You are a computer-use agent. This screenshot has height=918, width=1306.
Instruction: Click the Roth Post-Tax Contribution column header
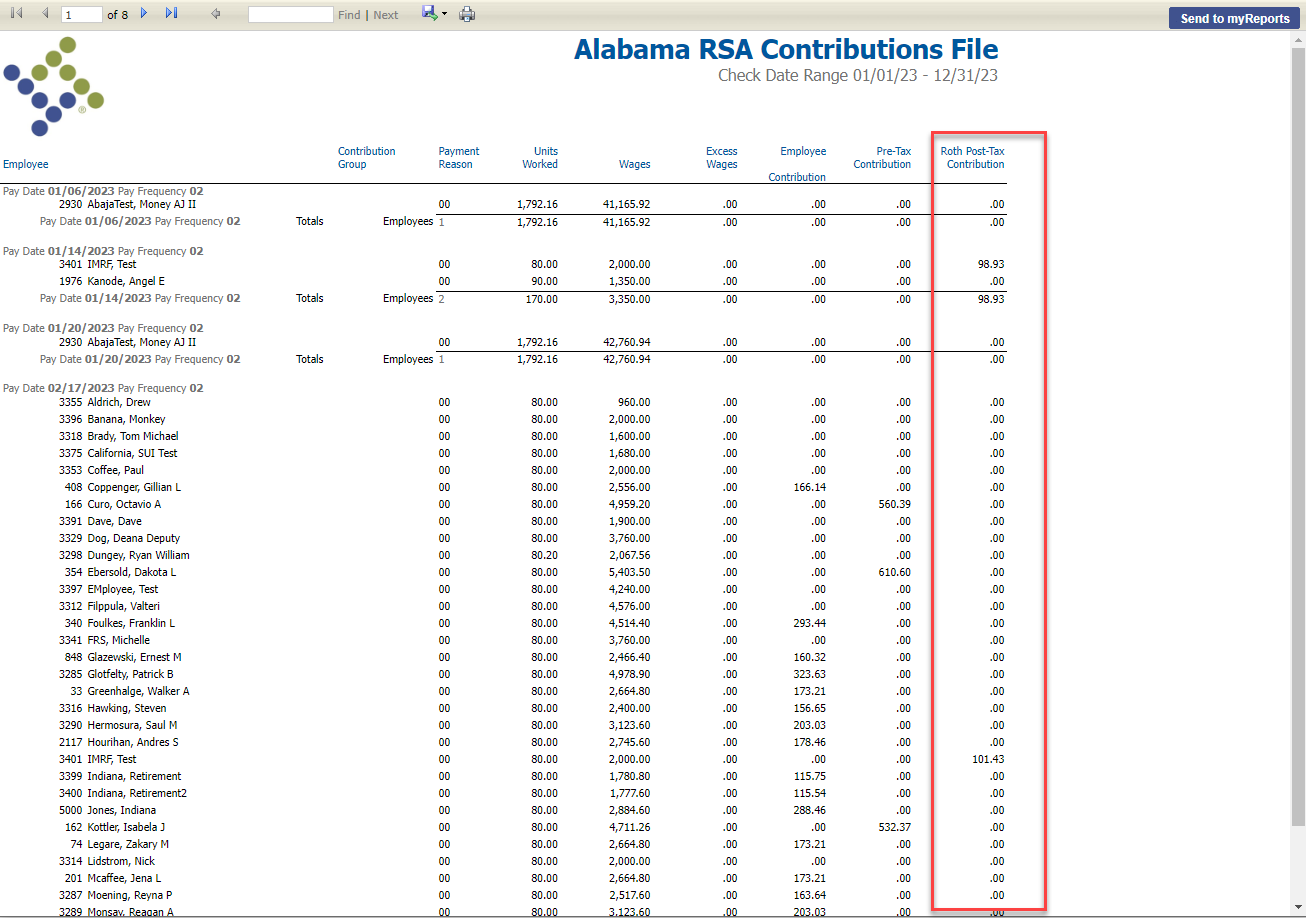tap(973, 158)
